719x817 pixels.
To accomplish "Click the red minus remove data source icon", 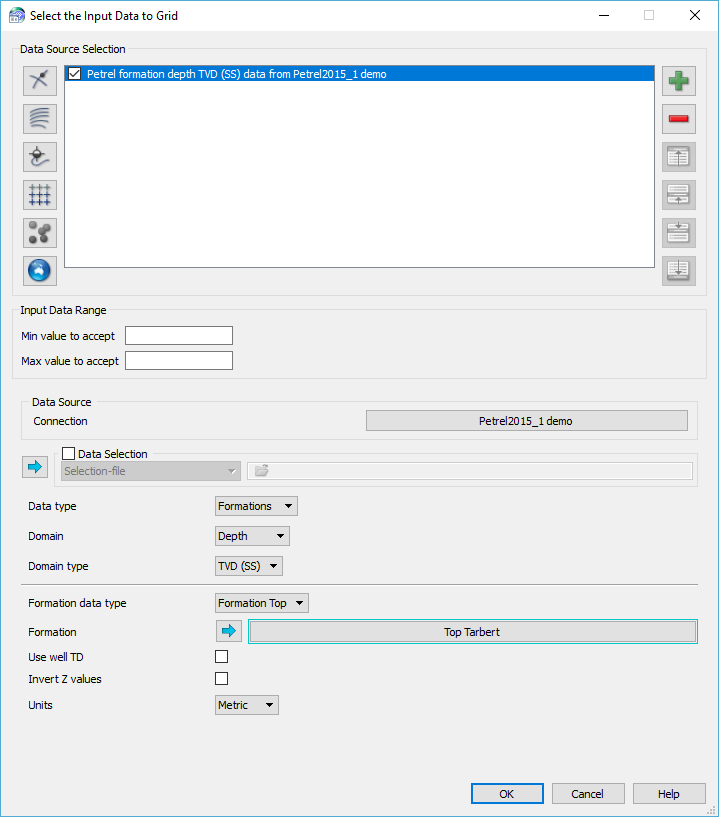I will coord(679,119).
